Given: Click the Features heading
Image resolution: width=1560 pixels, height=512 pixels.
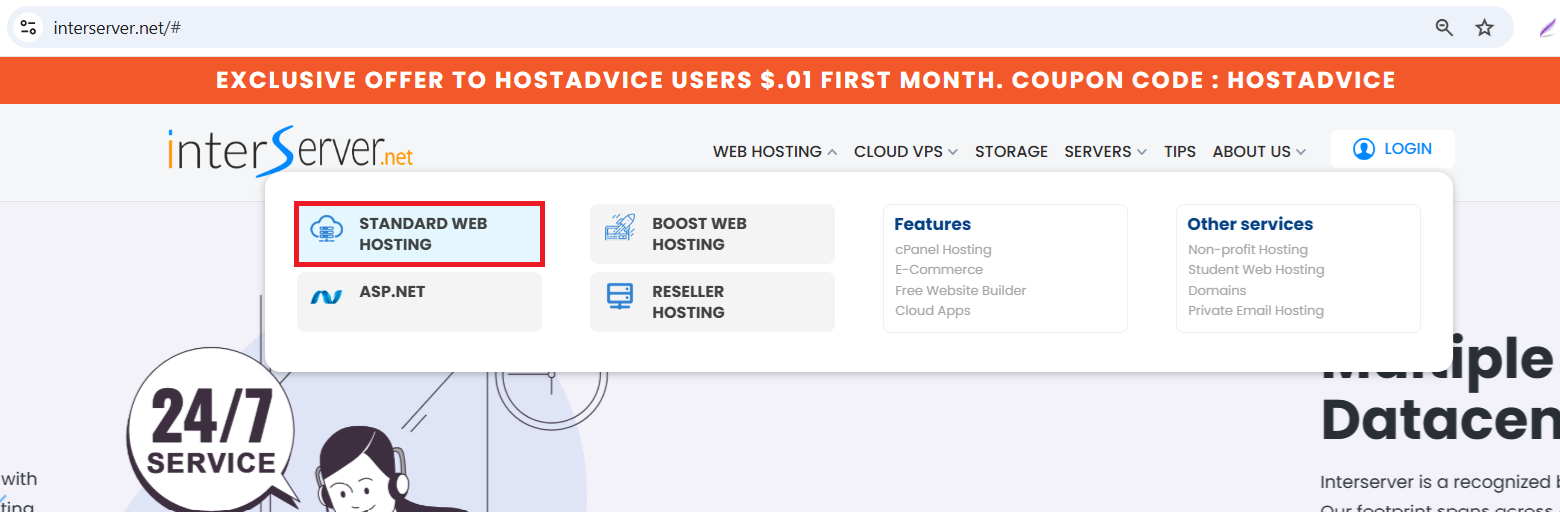Looking at the screenshot, I should [933, 224].
